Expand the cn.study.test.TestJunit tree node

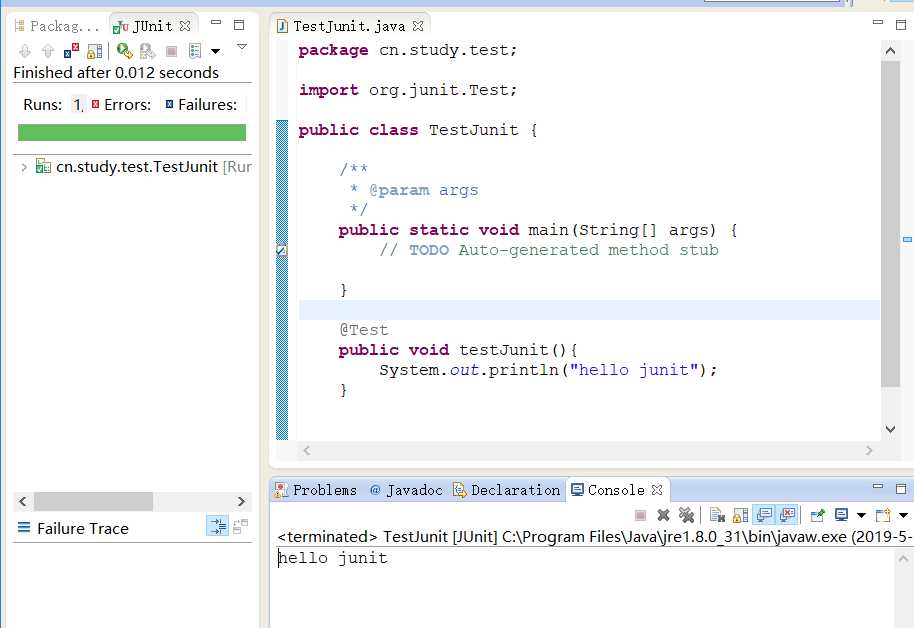pyautogui.click(x=24, y=167)
